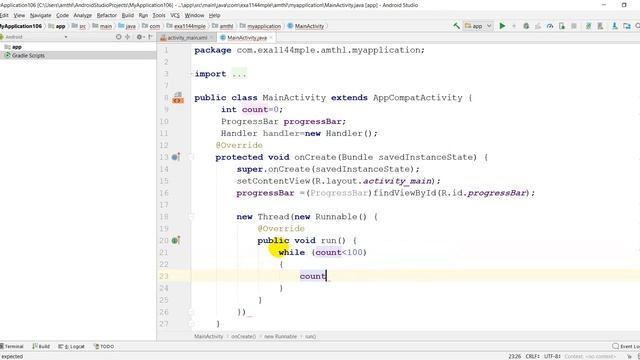Open the TODO tool window

tap(104, 347)
